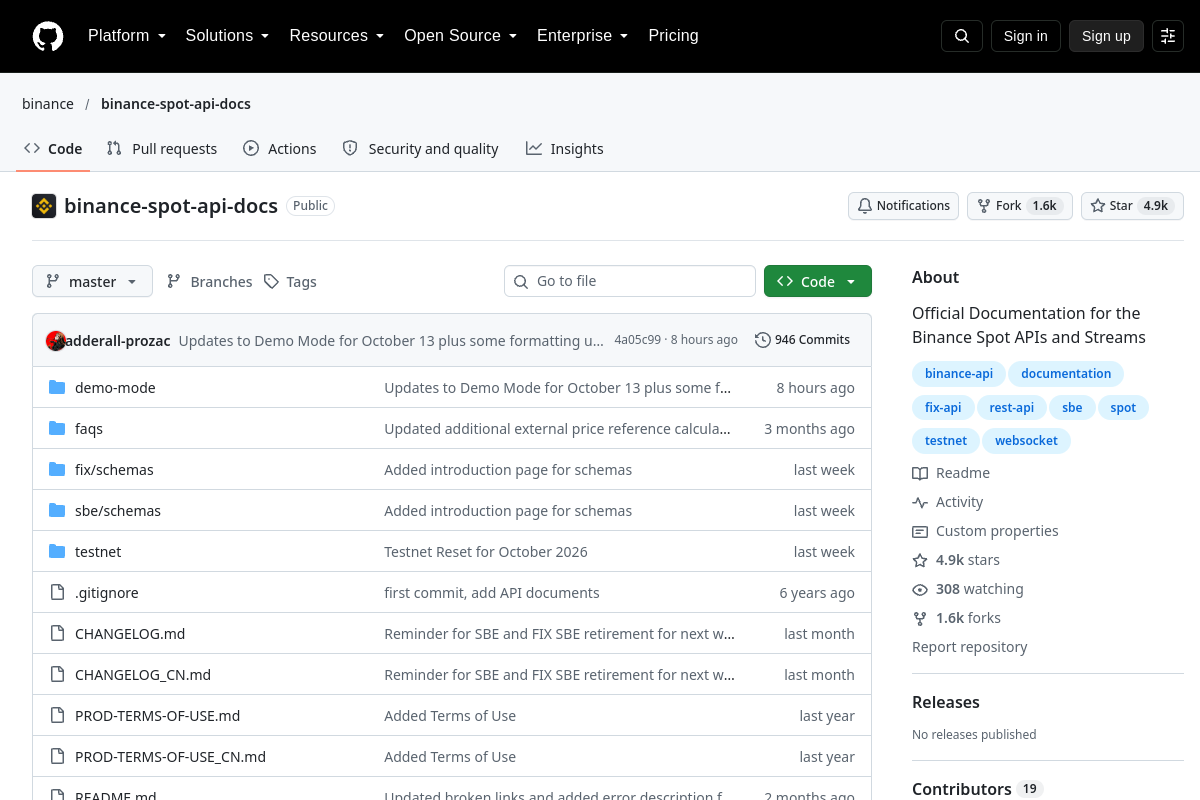Click the PROD-TERMS-OF-USE_CN.md file icon

pyautogui.click(x=57, y=757)
